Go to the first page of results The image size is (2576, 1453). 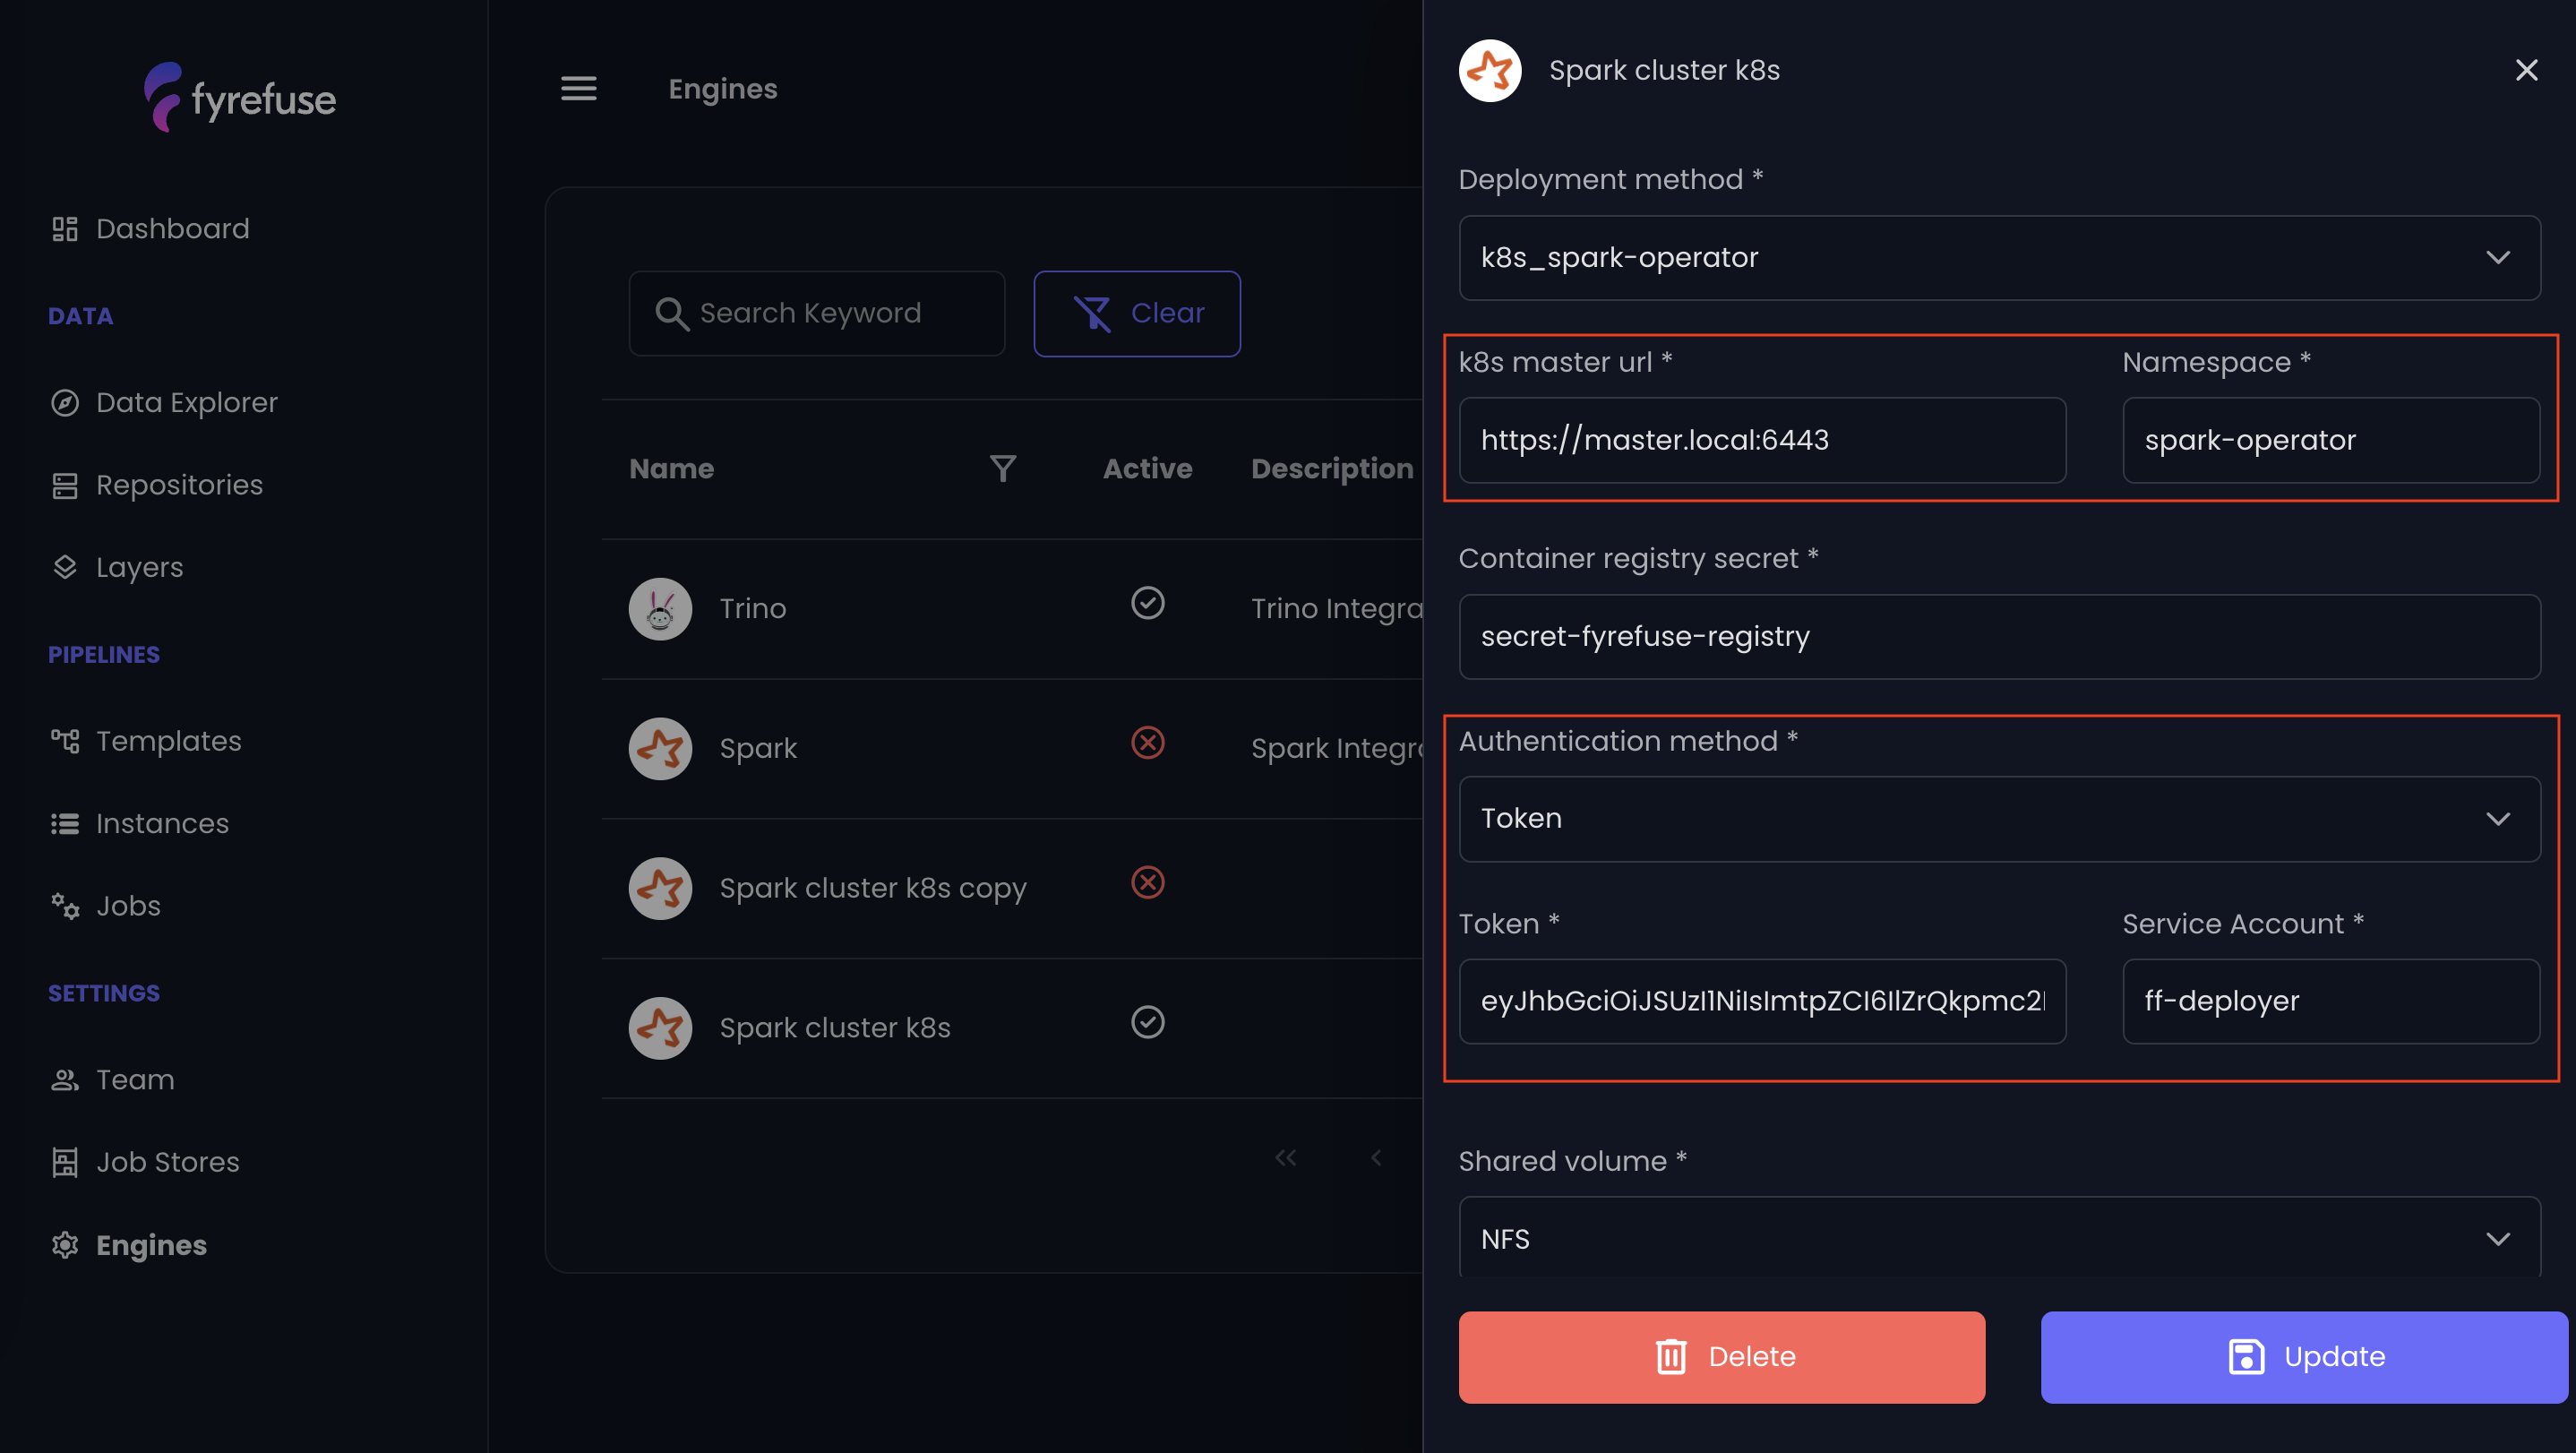coord(1285,1157)
